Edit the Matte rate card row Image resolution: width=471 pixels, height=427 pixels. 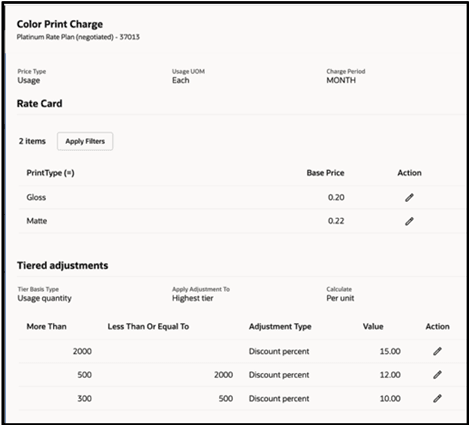click(409, 221)
